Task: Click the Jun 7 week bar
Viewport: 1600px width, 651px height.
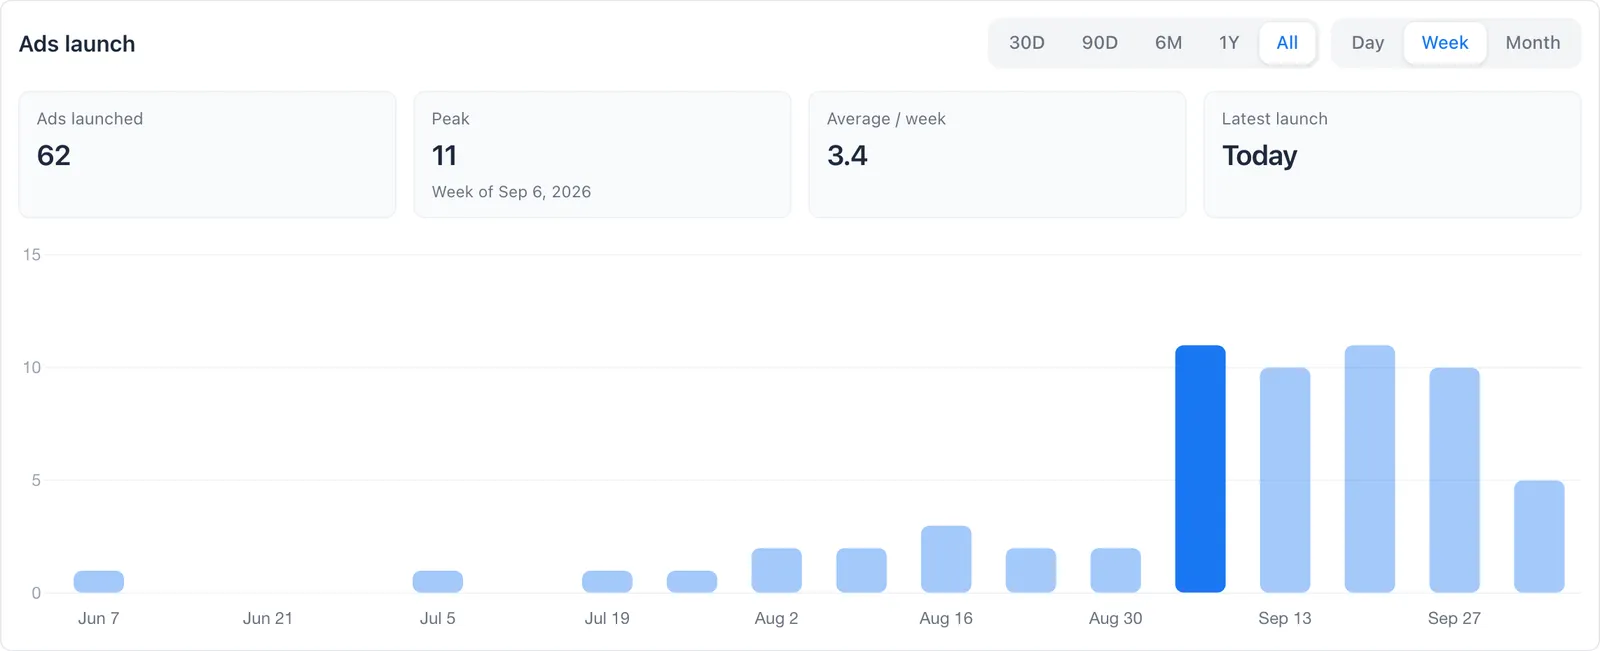Action: coord(99,582)
